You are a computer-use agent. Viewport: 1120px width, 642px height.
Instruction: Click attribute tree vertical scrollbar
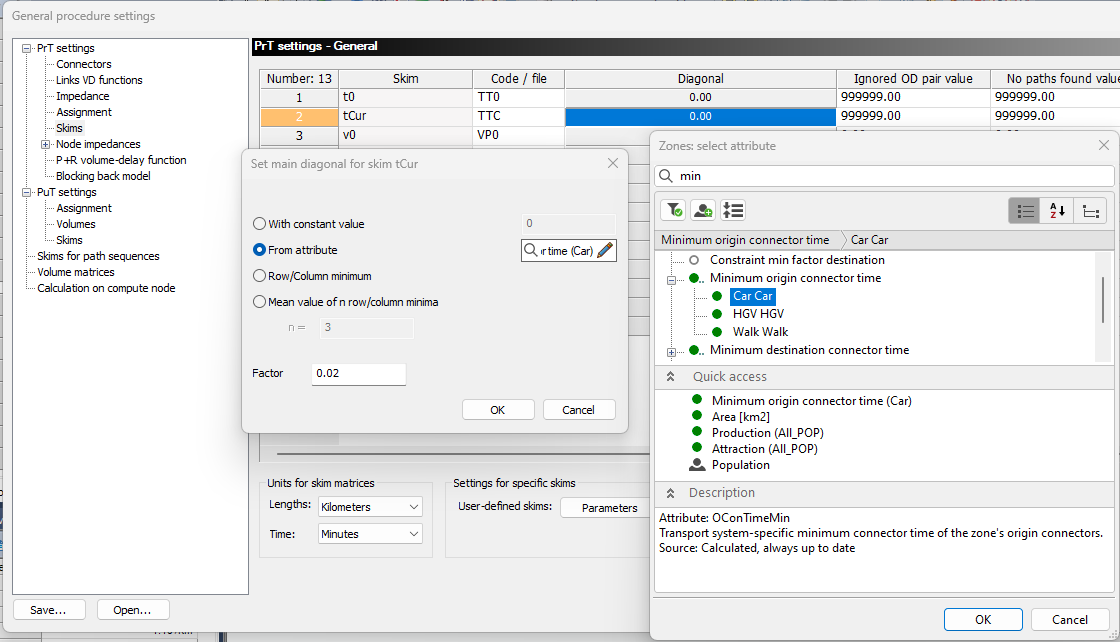tap(1103, 300)
